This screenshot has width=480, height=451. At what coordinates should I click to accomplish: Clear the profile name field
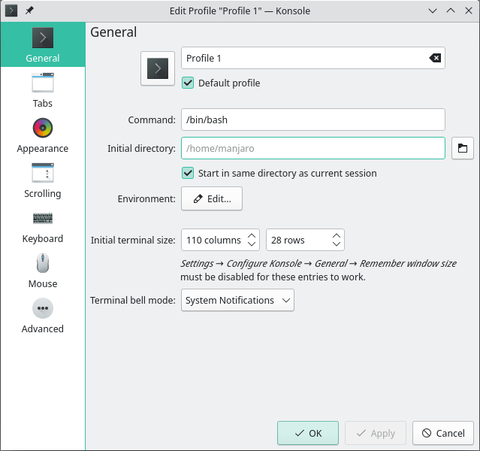(x=435, y=58)
